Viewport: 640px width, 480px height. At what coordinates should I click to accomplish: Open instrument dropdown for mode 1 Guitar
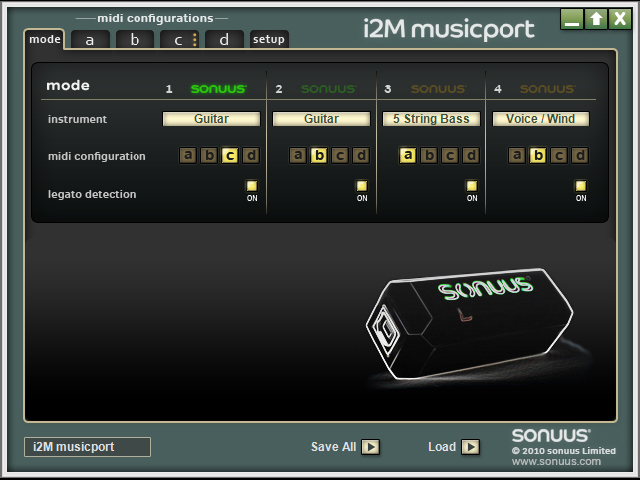211,119
